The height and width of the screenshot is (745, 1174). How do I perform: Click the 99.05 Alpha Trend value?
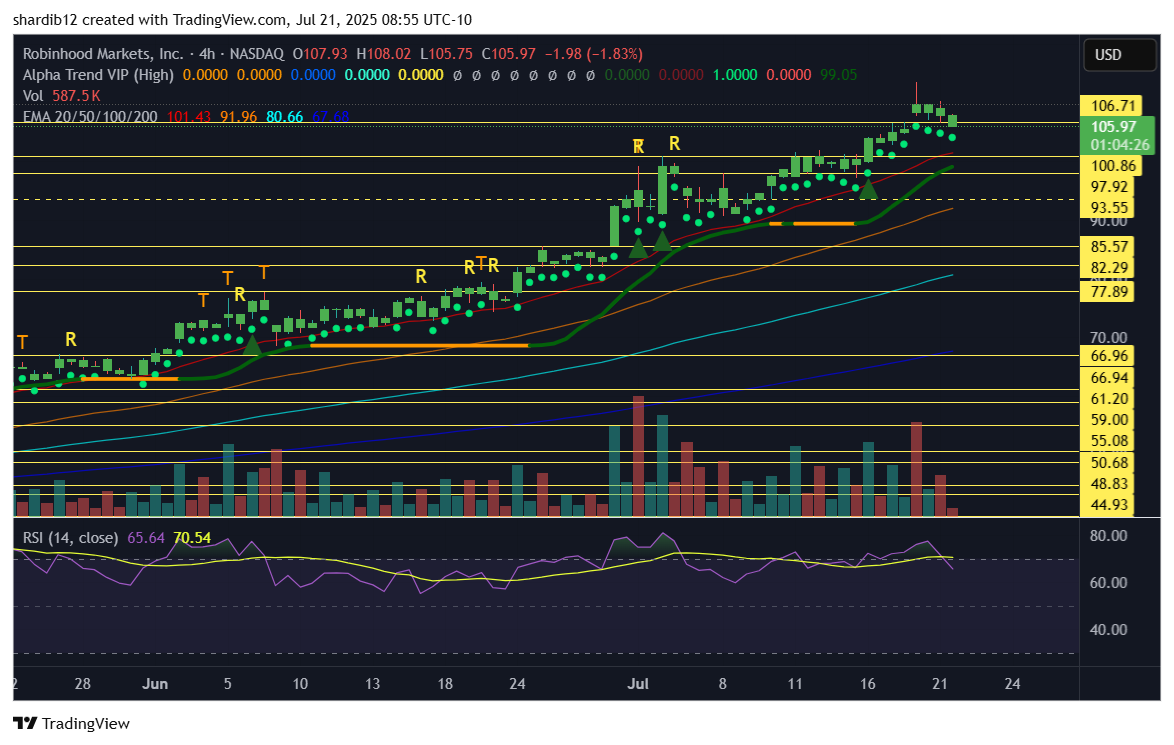[839, 75]
